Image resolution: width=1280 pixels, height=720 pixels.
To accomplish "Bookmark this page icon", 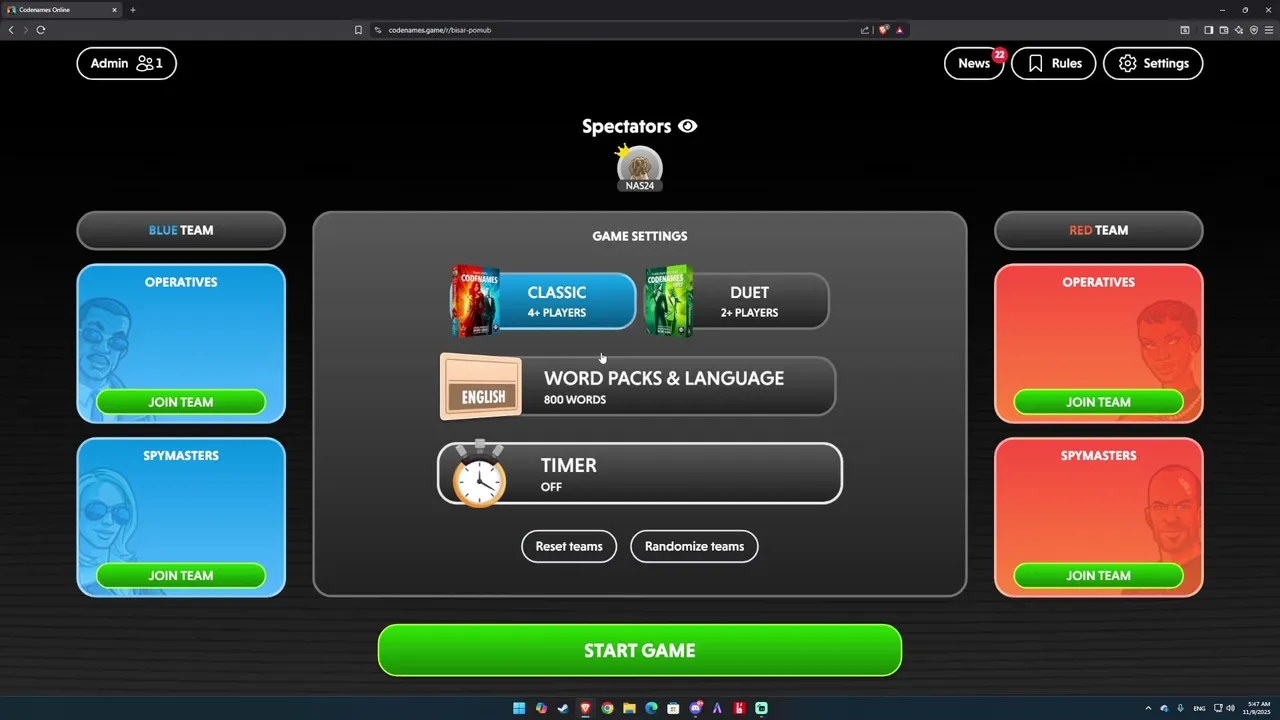I will point(358,30).
